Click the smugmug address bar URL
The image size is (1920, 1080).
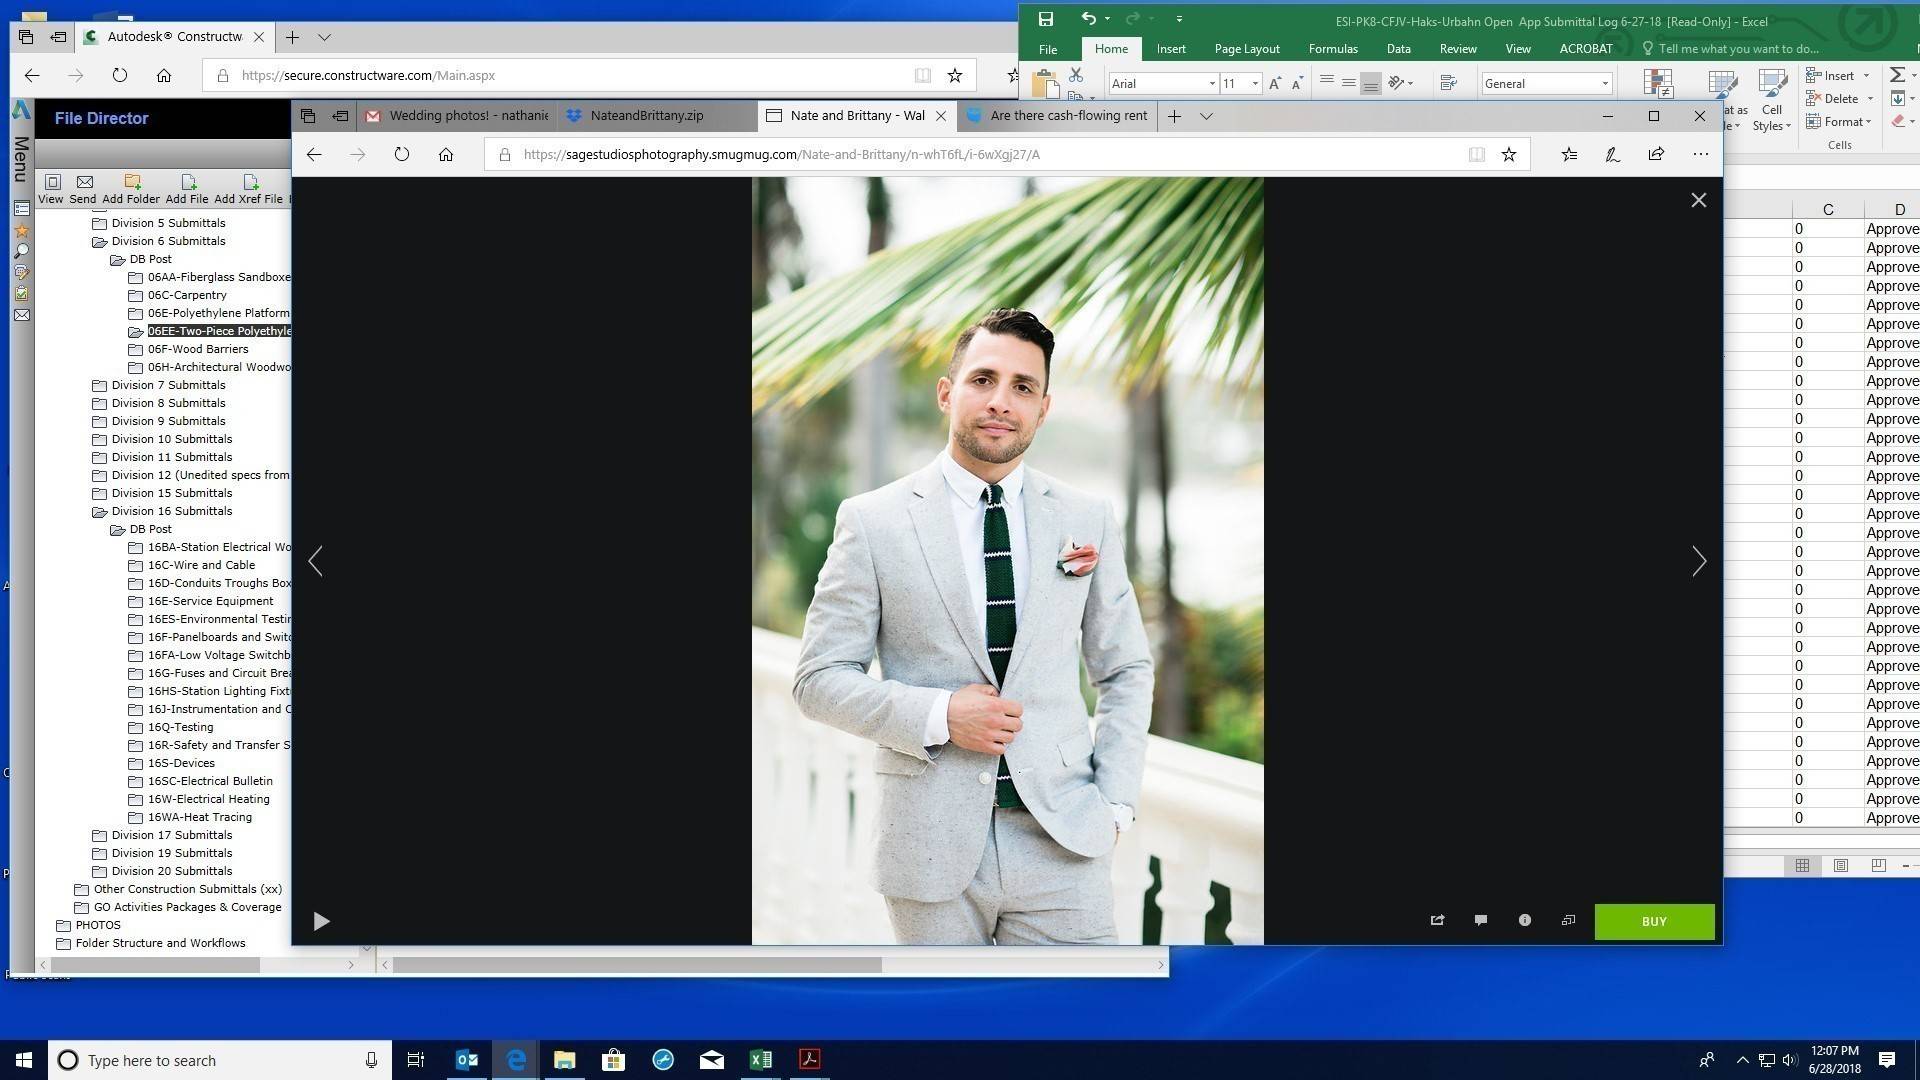click(x=780, y=154)
